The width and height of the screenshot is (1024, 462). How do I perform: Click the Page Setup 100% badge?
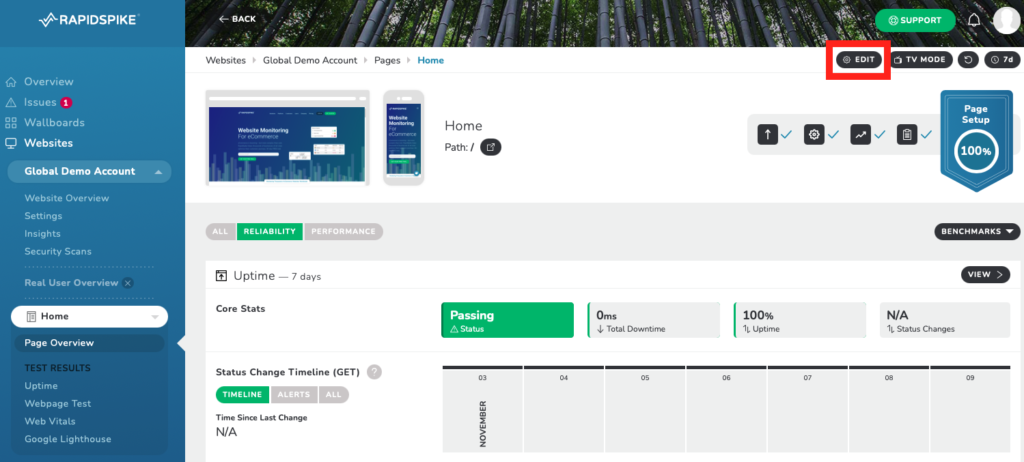(x=976, y=140)
